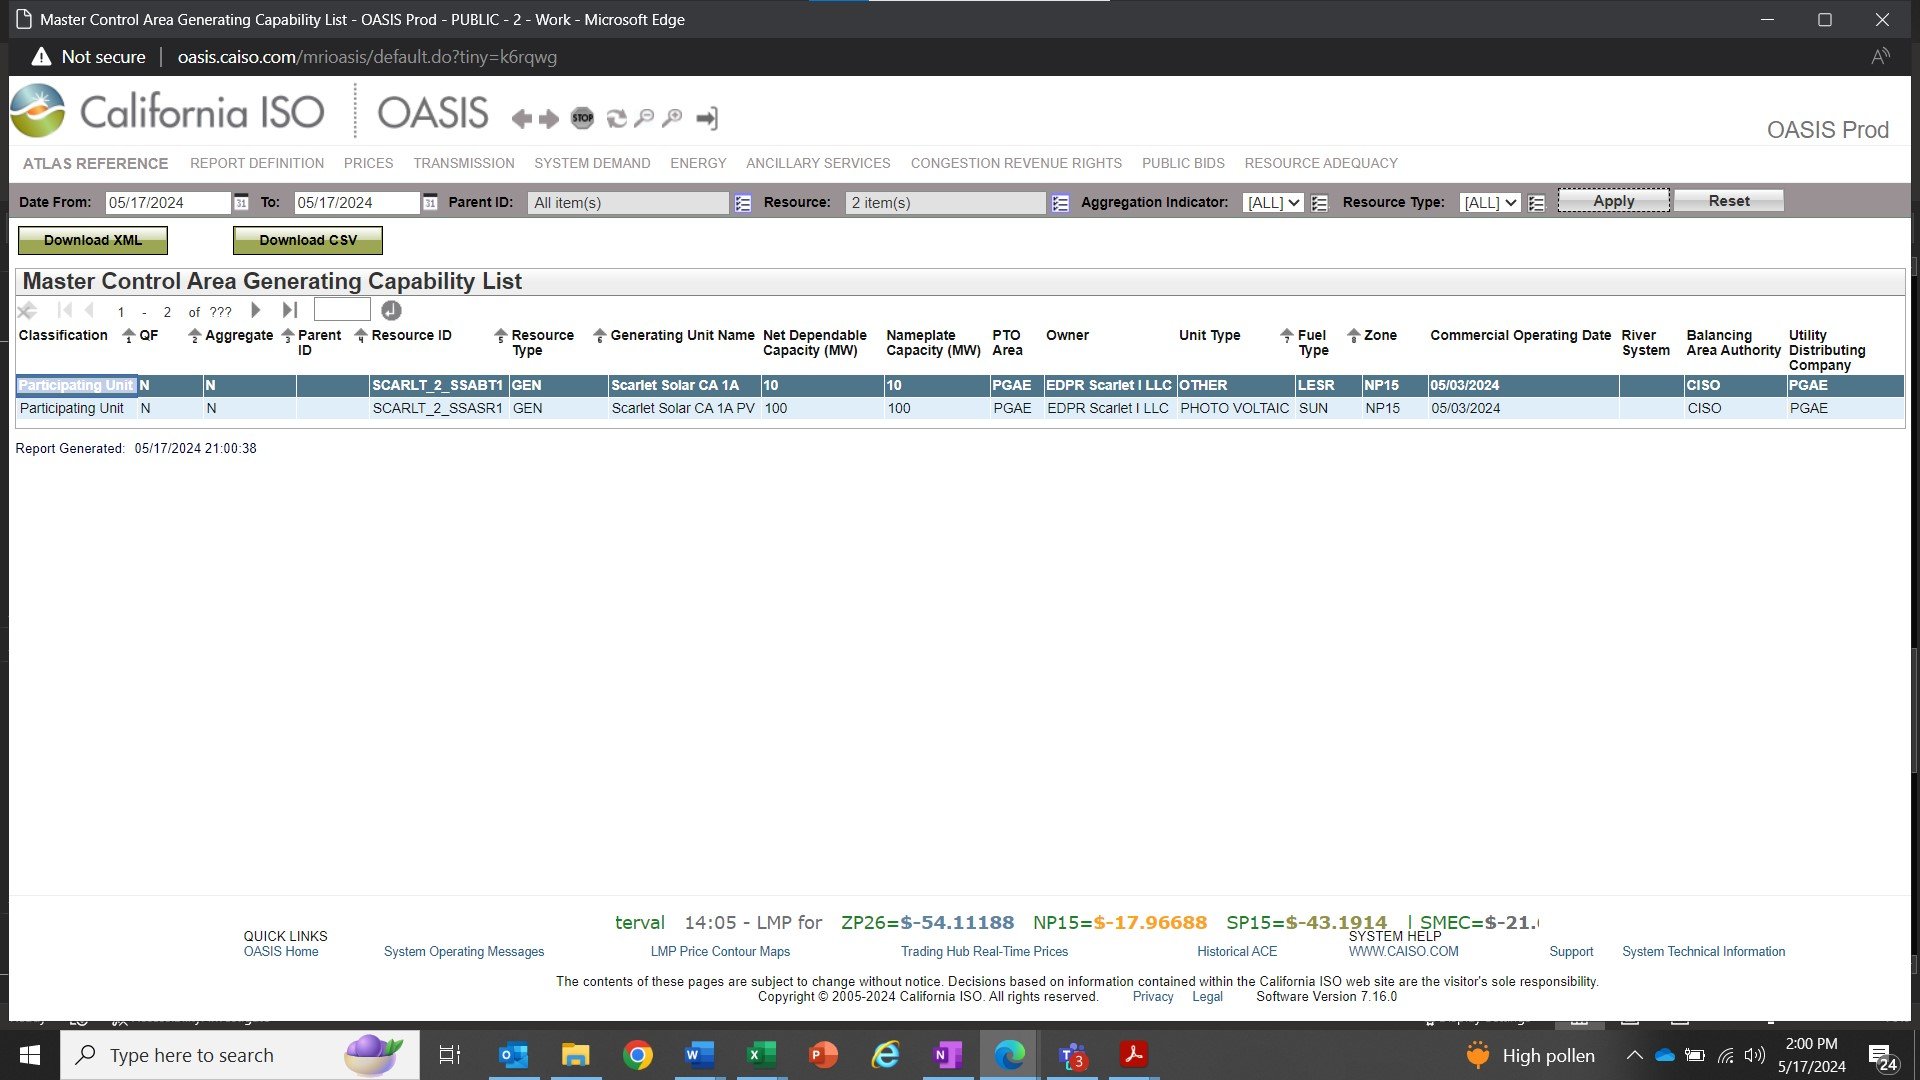1920x1080 pixels.
Task: Sort table by Resource ID arrow
Action: 361,336
